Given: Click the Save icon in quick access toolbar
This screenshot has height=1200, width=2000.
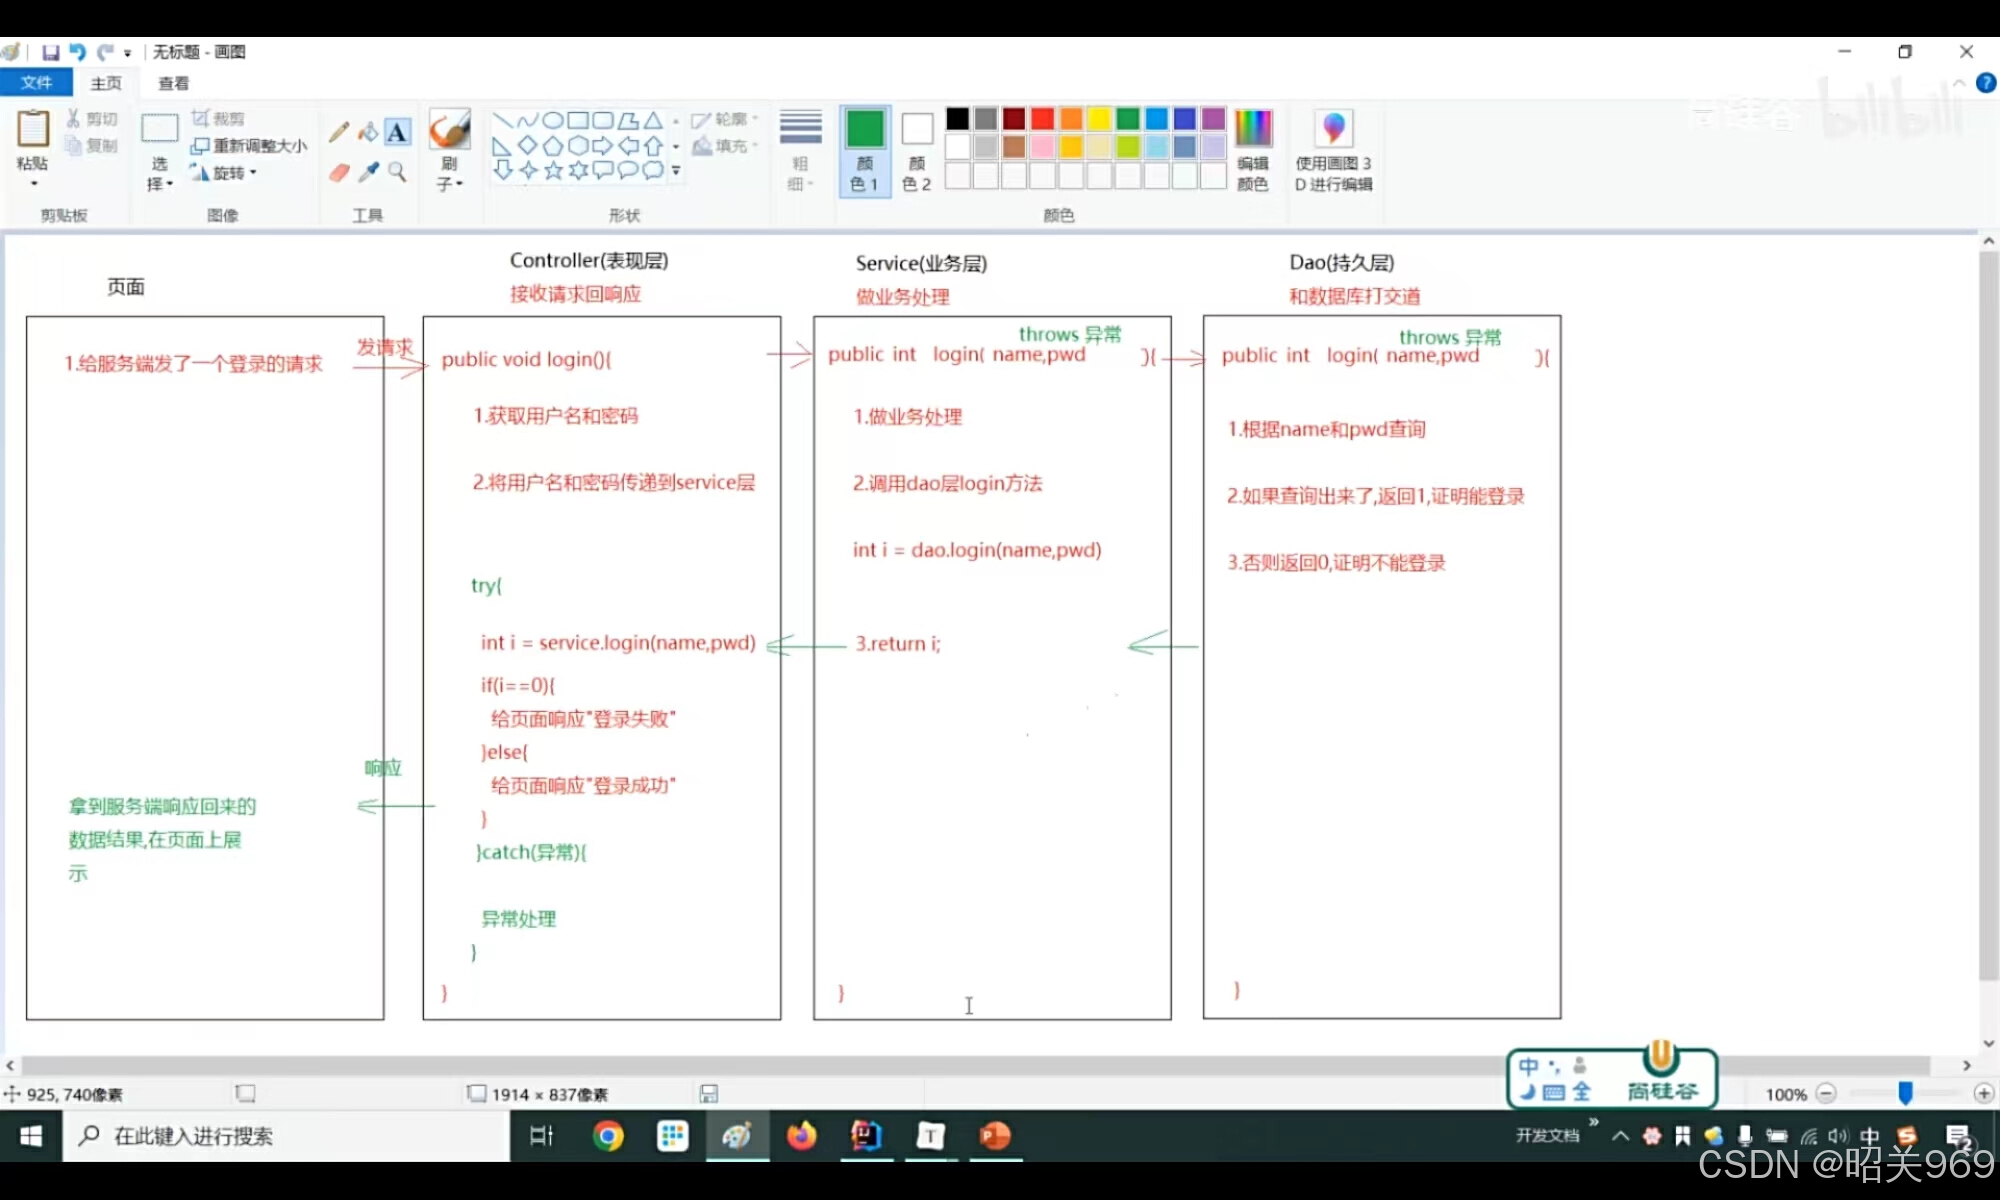Looking at the screenshot, I should (50, 52).
